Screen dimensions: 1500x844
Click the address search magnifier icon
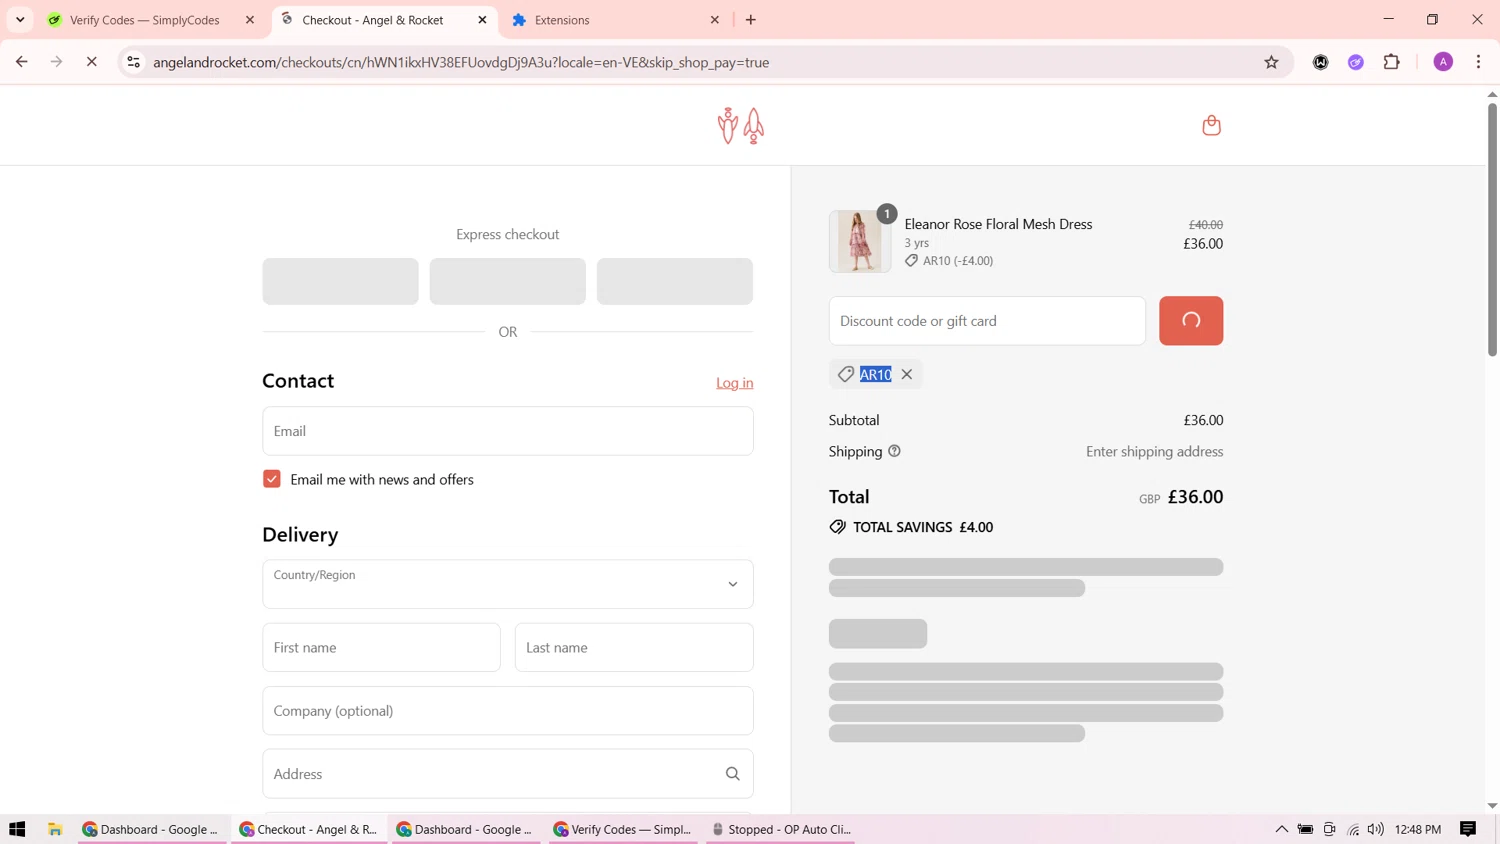[733, 773]
